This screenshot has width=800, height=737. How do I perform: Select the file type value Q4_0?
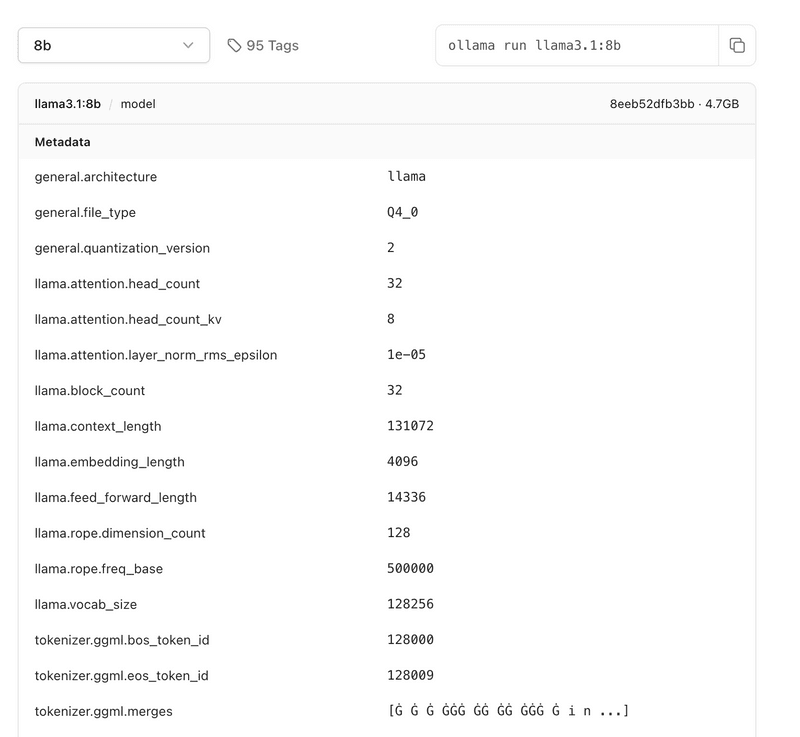403,212
